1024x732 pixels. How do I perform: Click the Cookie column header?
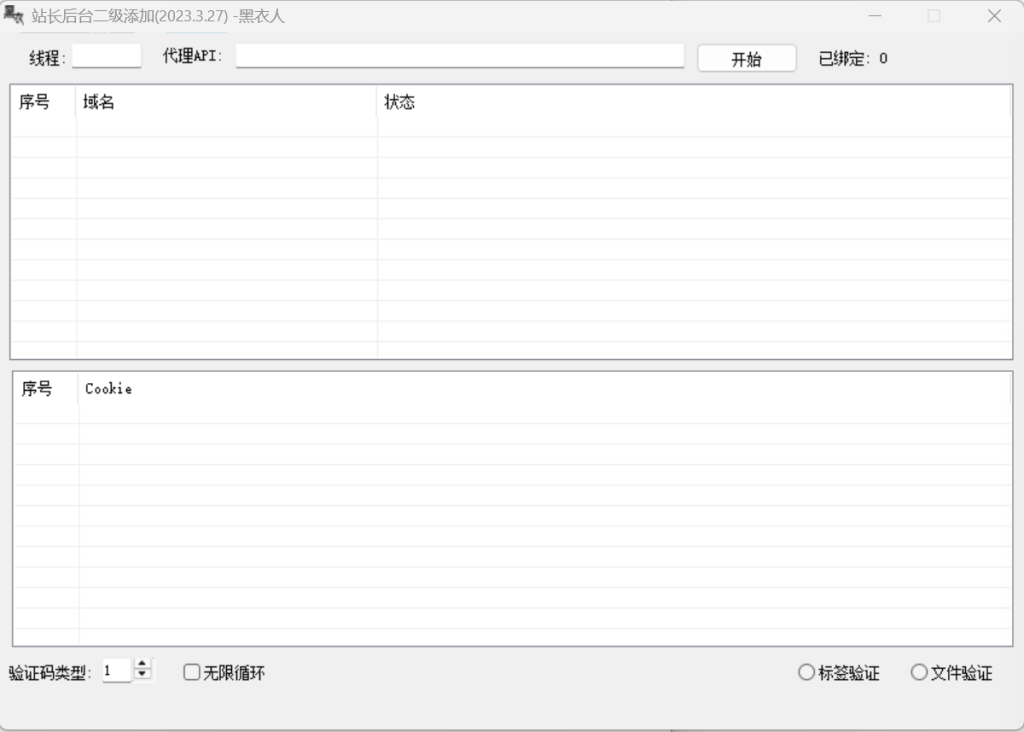click(109, 388)
